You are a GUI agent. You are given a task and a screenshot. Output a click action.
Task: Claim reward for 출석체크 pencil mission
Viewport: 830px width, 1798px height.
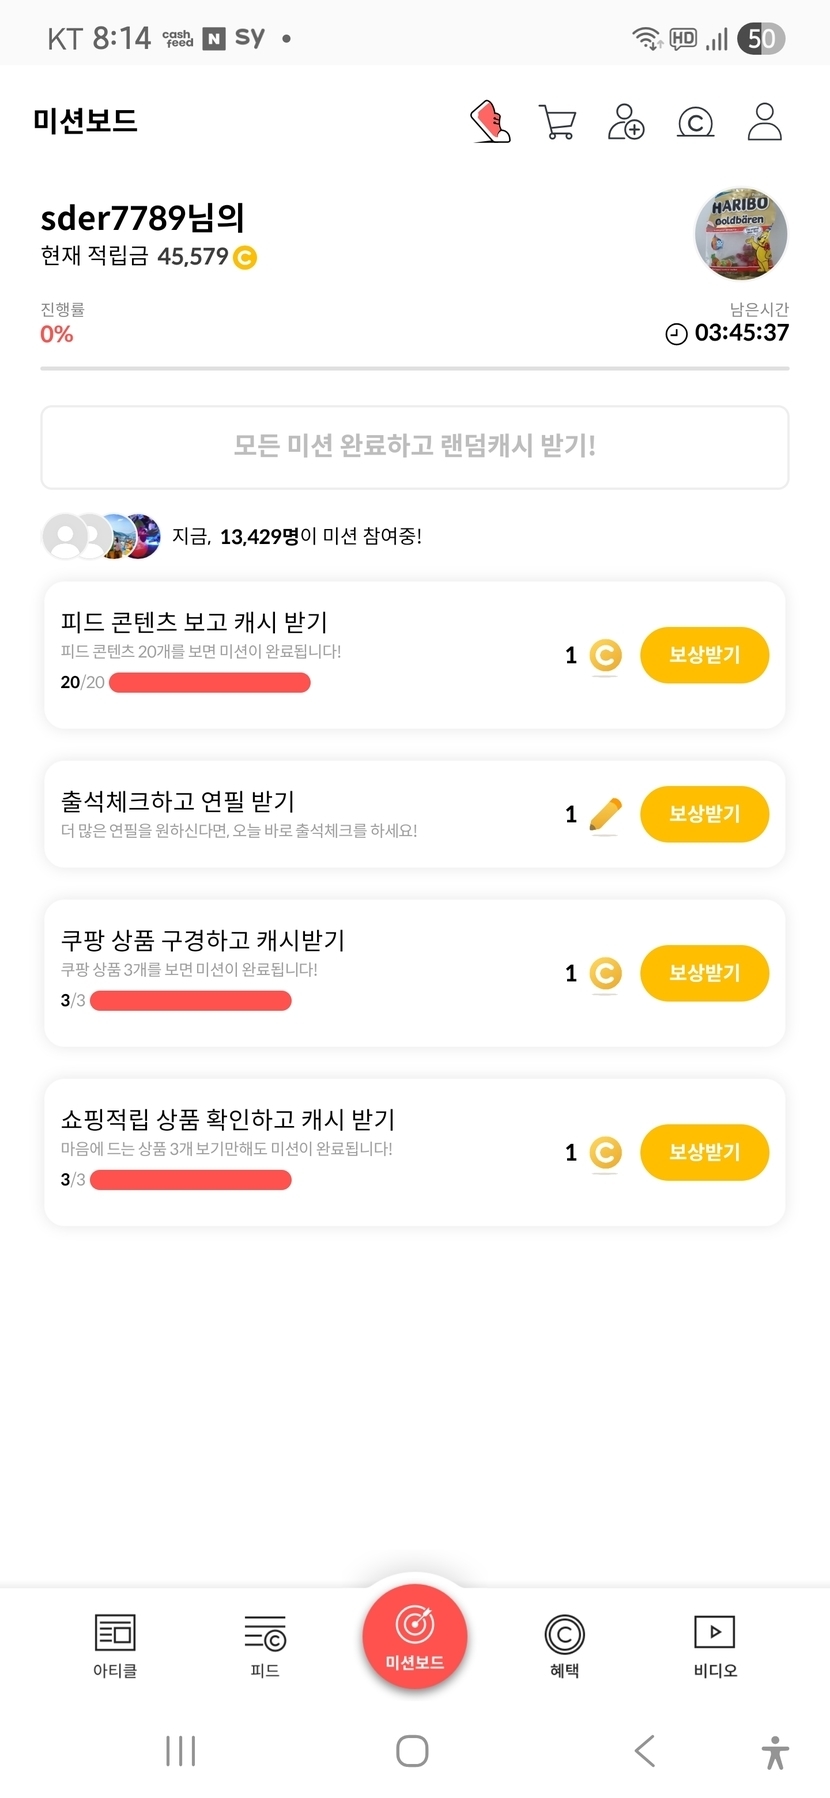point(704,814)
